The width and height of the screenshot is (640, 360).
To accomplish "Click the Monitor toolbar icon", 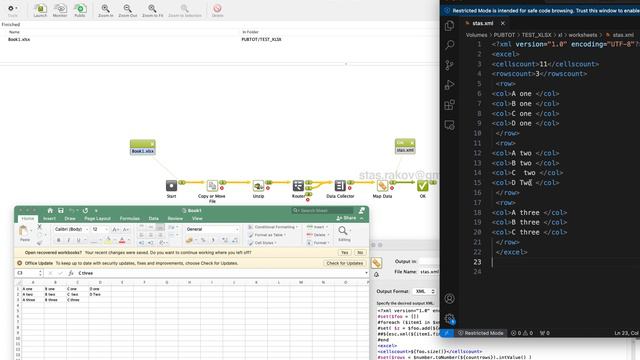I will (x=60, y=10).
